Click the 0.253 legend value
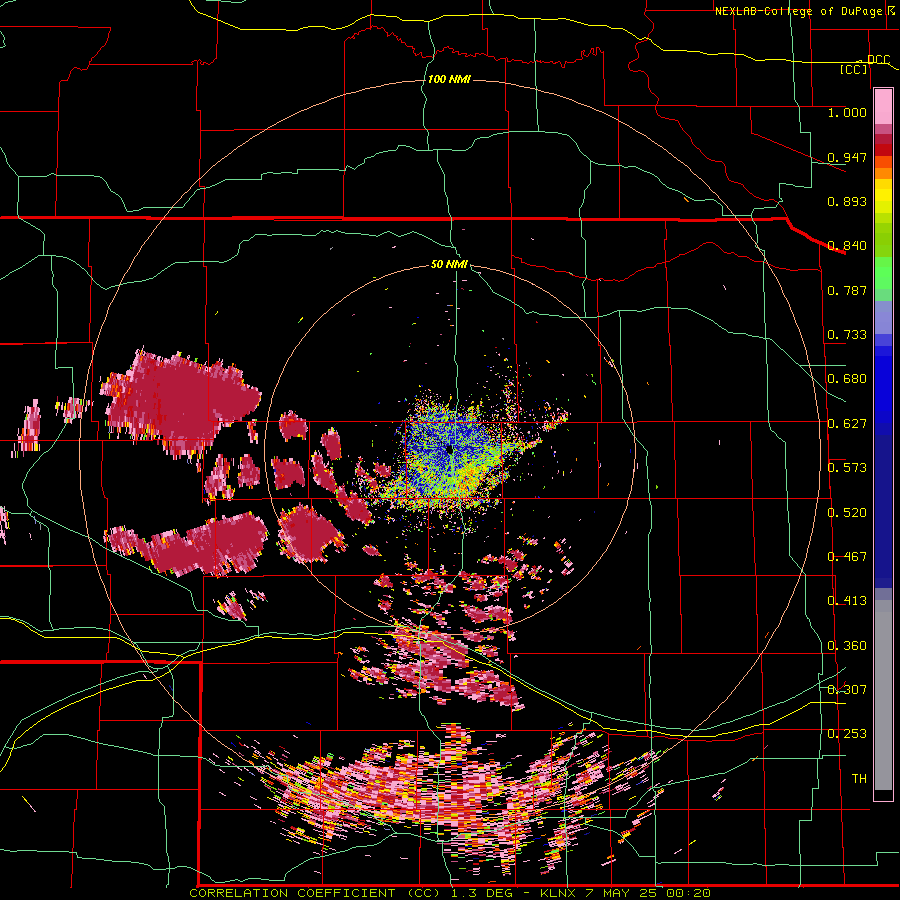Viewport: 900px width, 900px height. [x=847, y=734]
